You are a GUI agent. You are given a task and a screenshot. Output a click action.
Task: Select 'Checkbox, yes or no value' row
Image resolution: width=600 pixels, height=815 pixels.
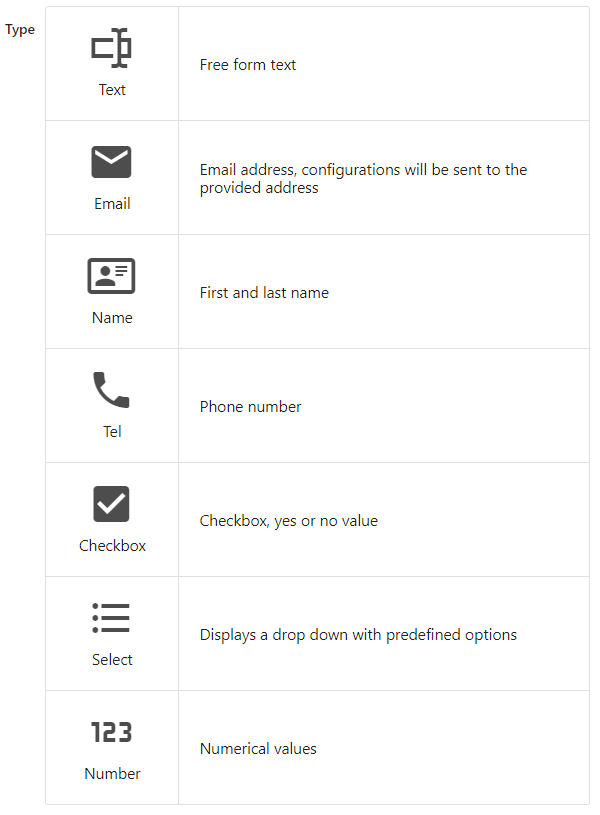tap(288, 521)
